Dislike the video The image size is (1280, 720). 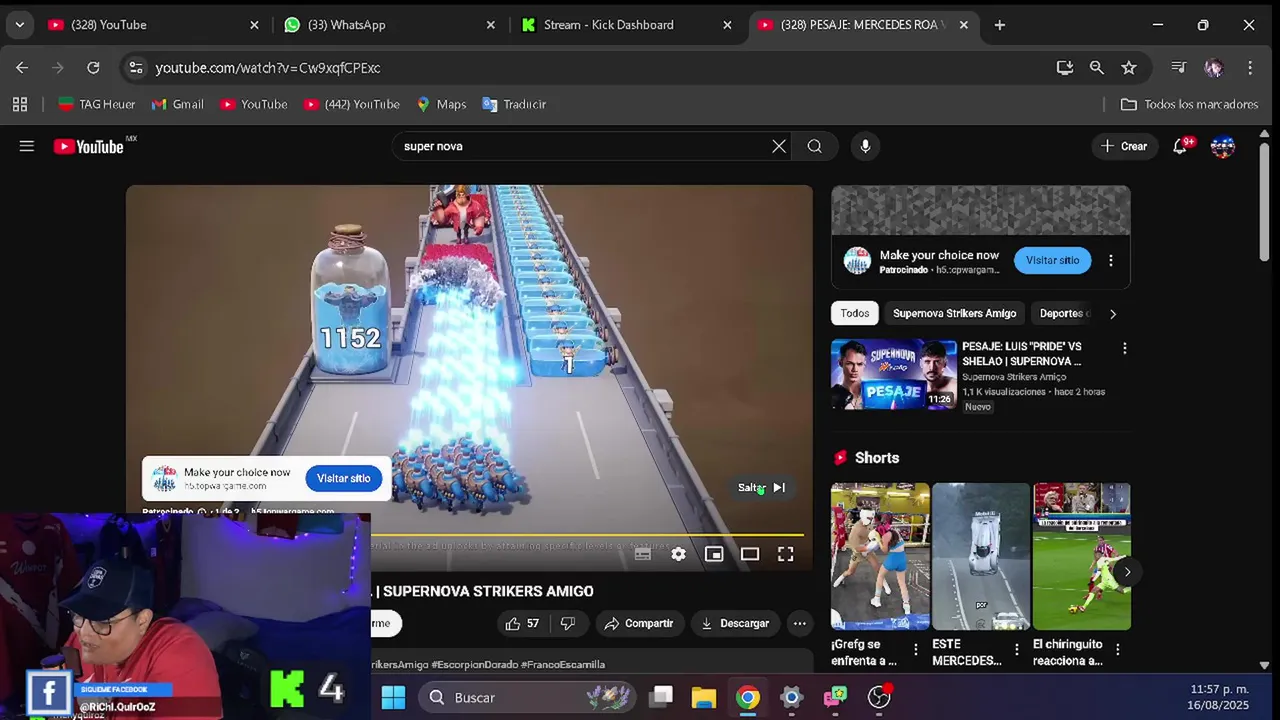tap(568, 623)
